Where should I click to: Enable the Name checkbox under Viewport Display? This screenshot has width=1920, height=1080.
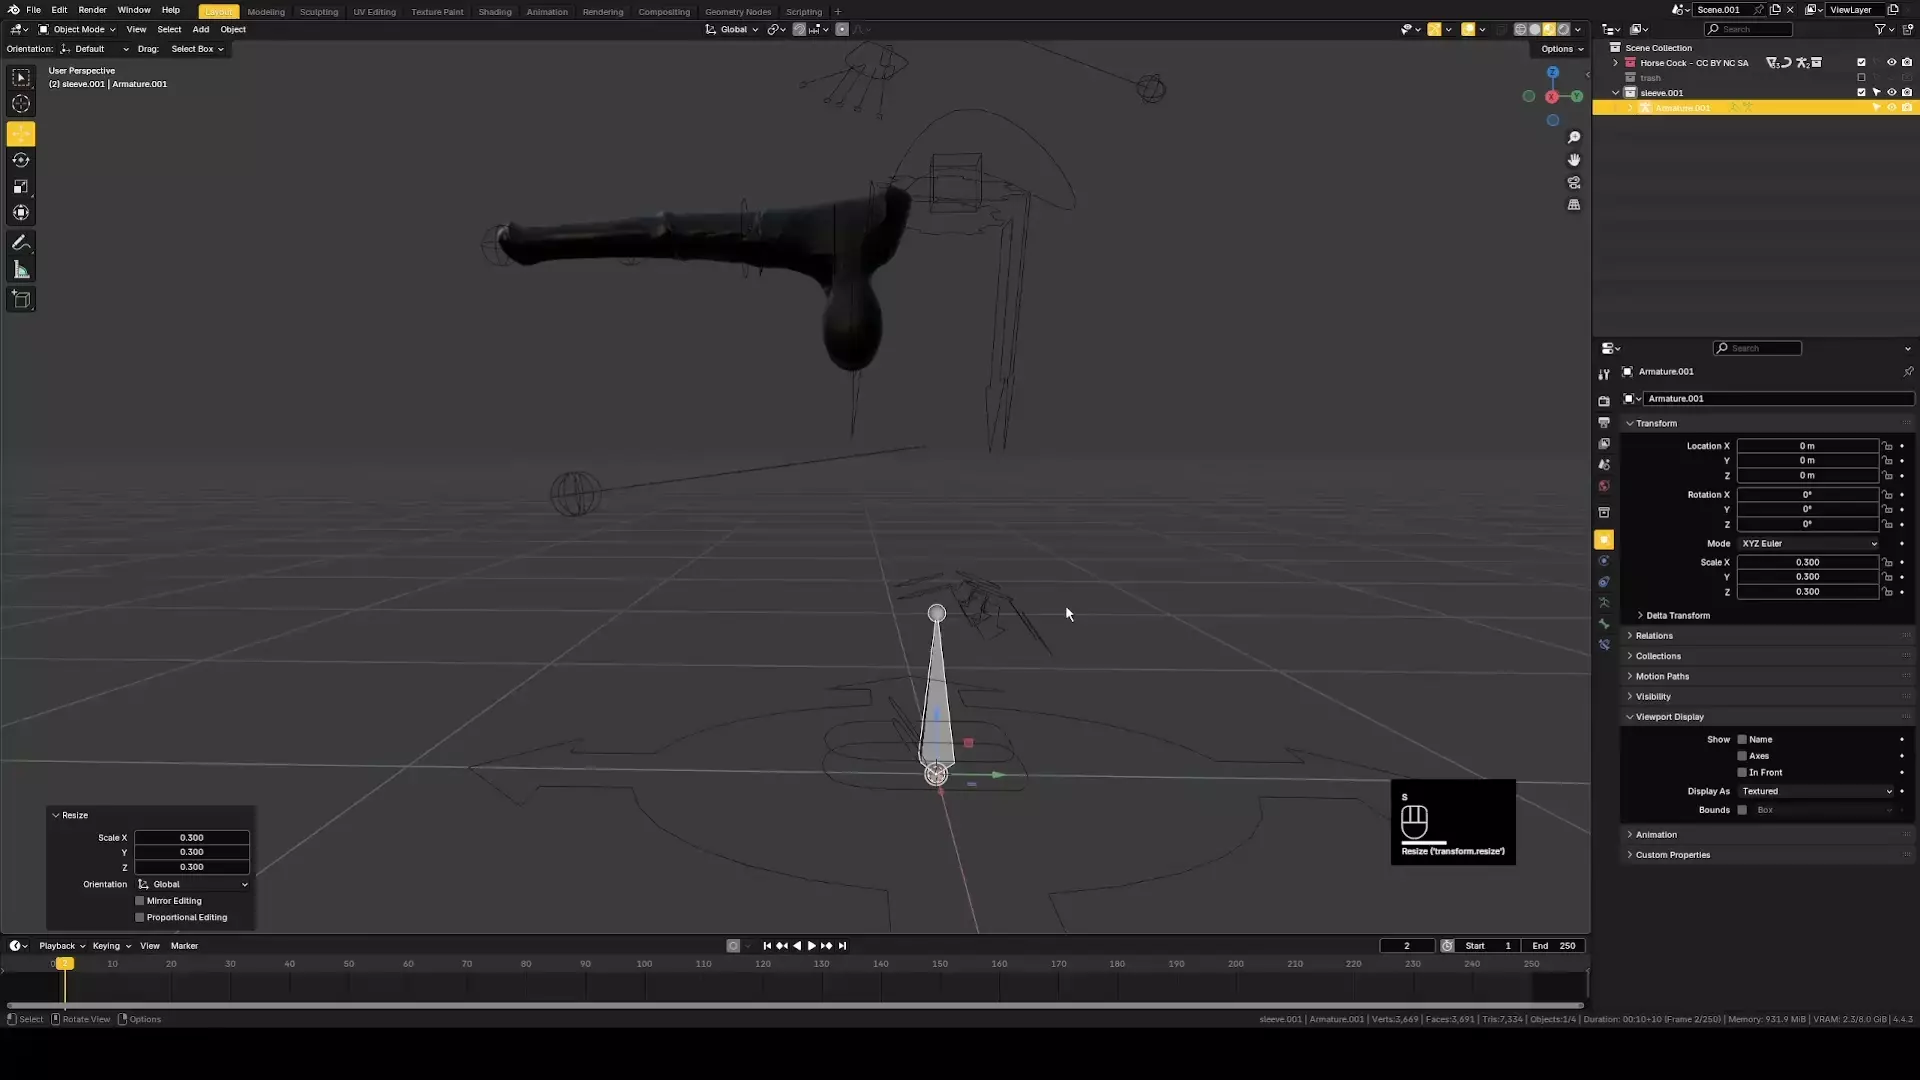[1742, 740]
